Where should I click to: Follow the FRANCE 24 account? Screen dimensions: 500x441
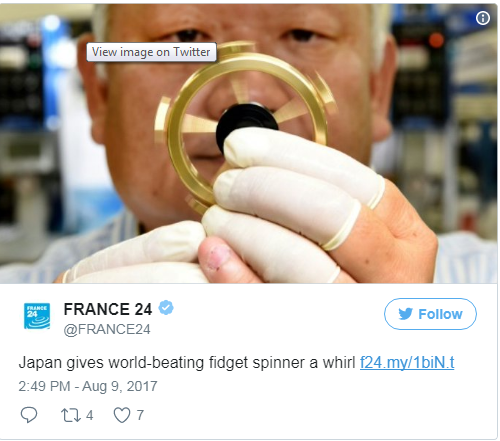430,314
